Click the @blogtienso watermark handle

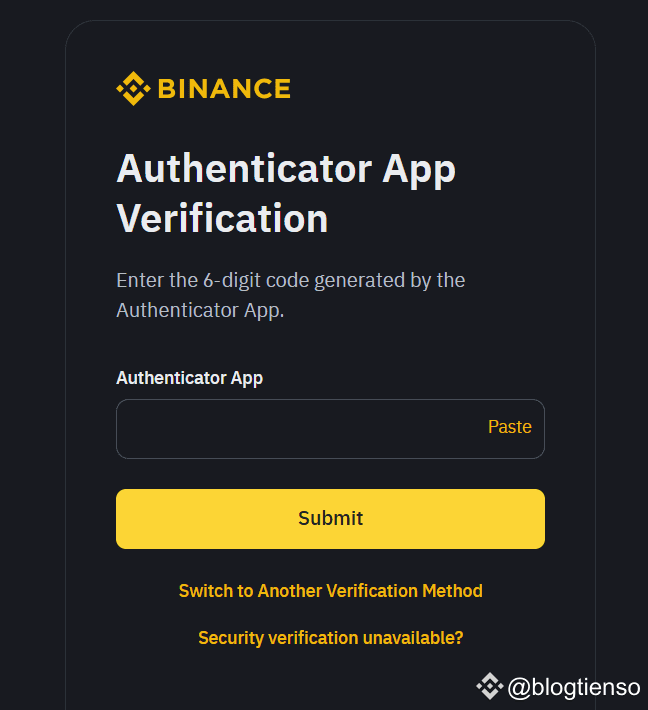tap(575, 687)
